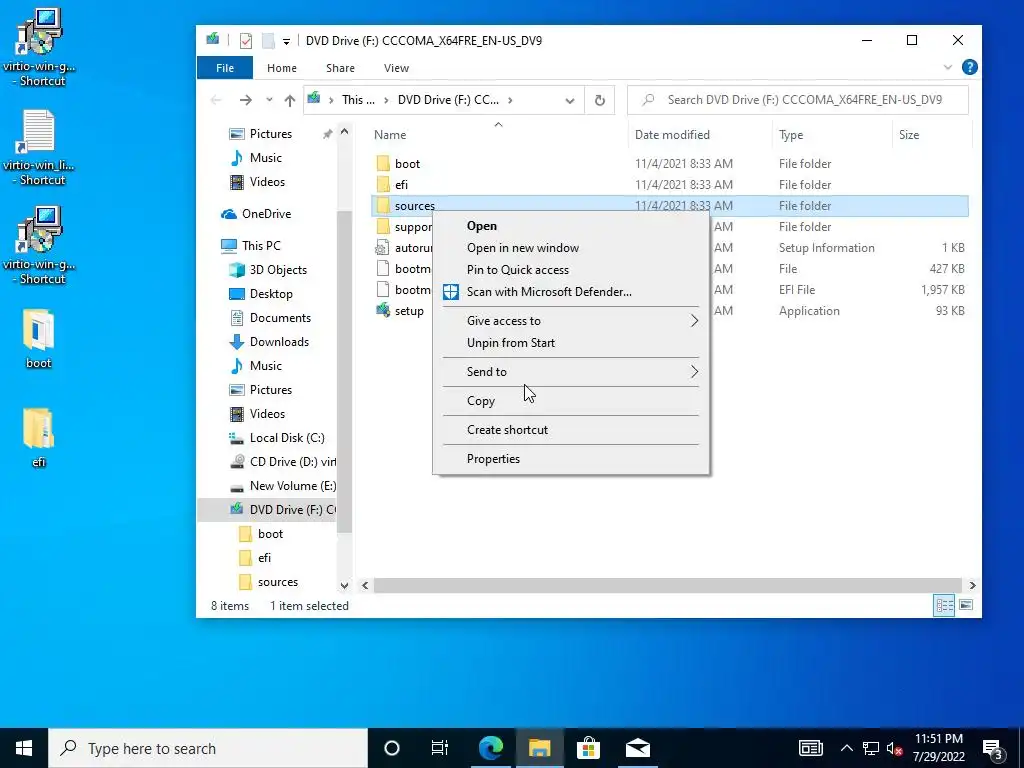1024x768 pixels.
Task: Click 'This ...' breadcrumb in the address bar
Action: pyautogui.click(x=358, y=100)
